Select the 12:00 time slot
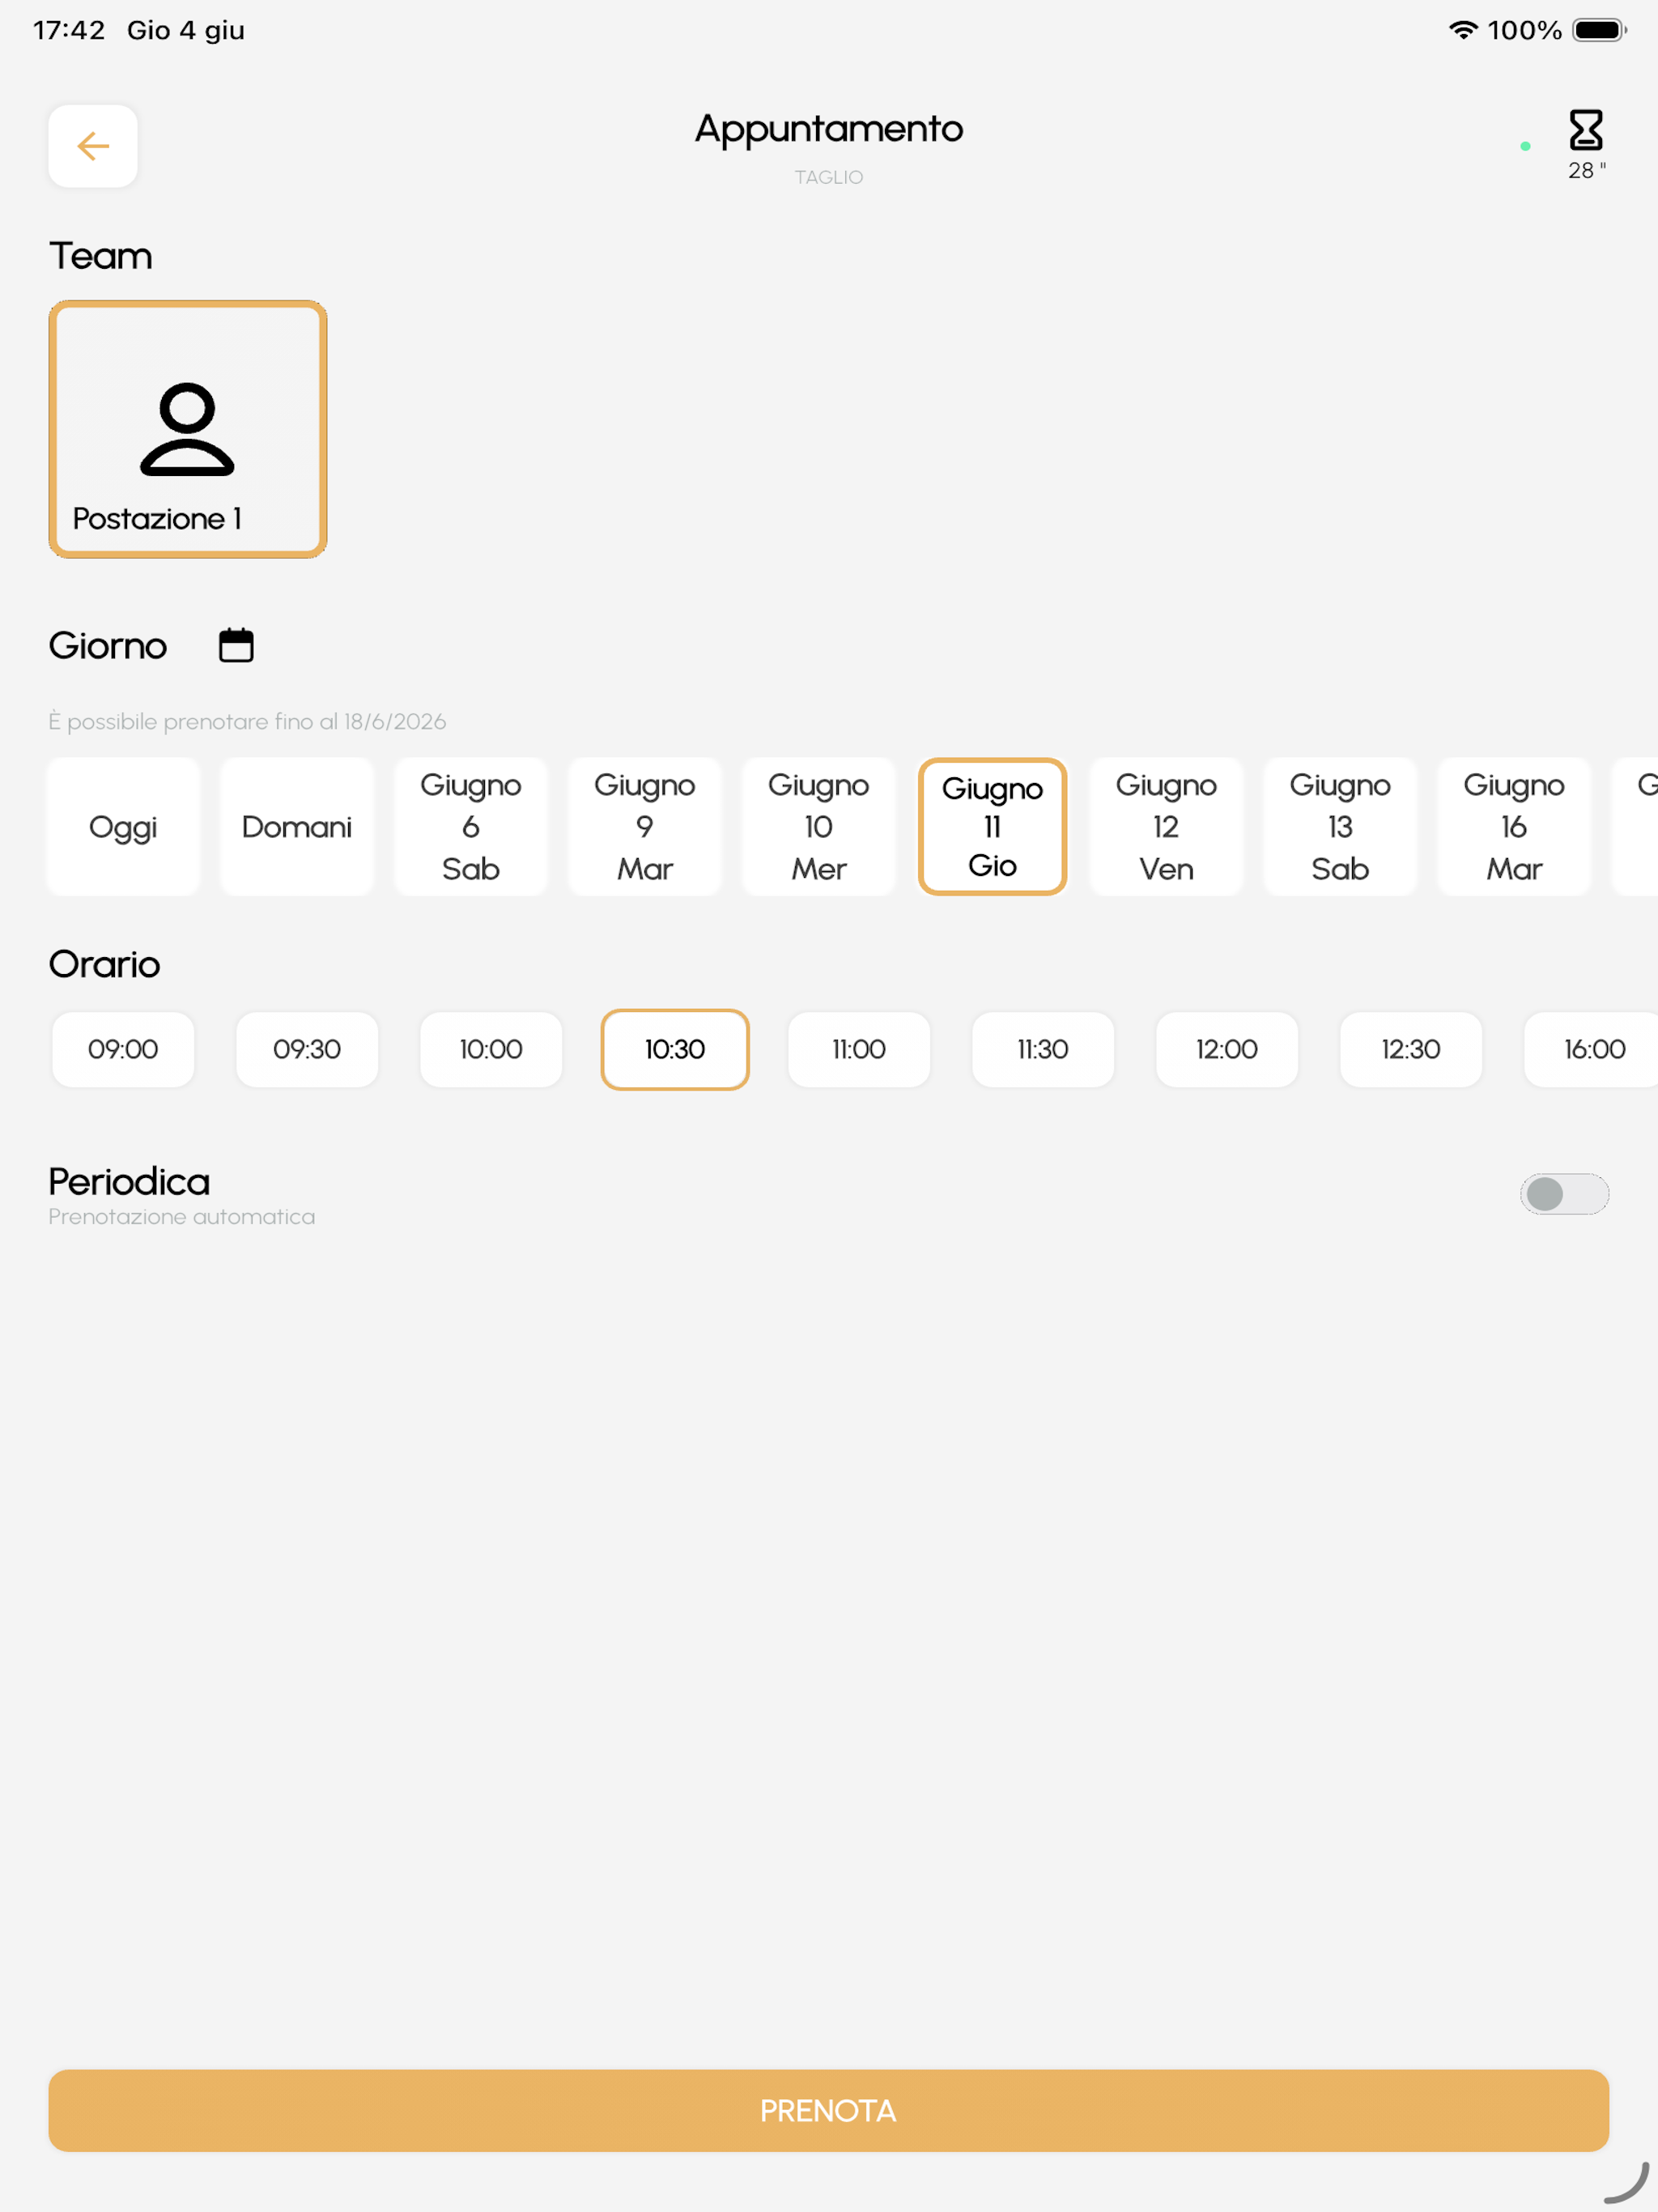This screenshot has width=1658, height=2212. click(1227, 1049)
